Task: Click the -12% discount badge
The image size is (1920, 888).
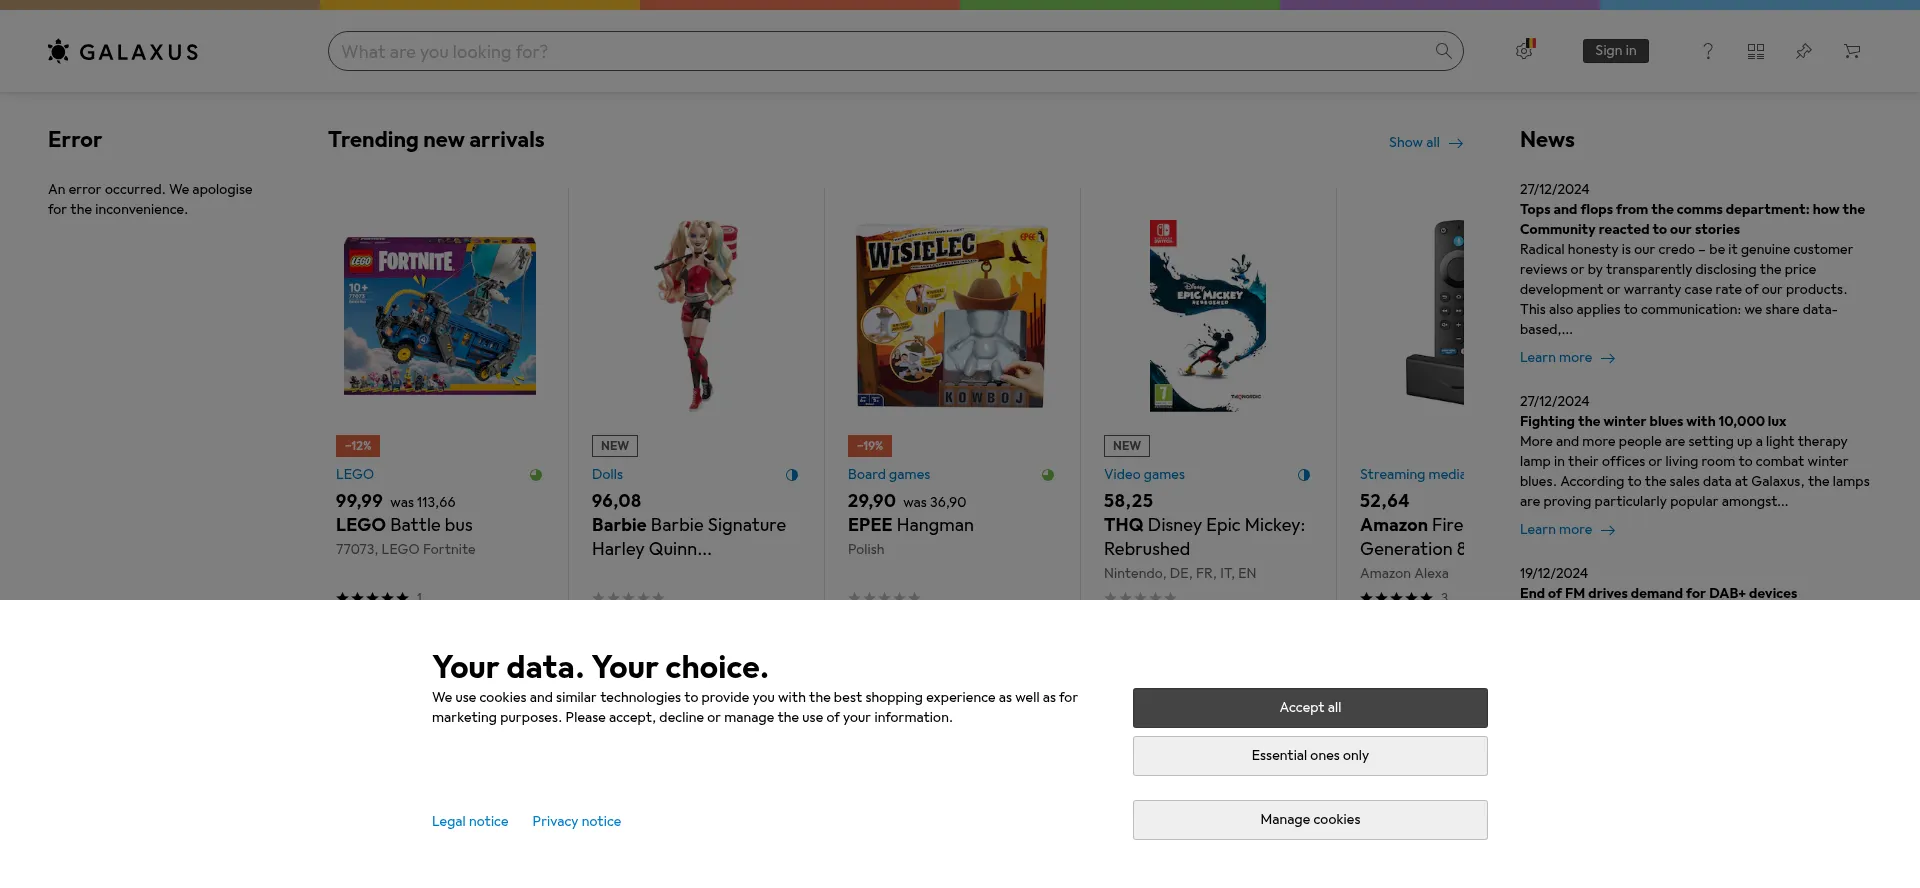Action: click(x=358, y=446)
